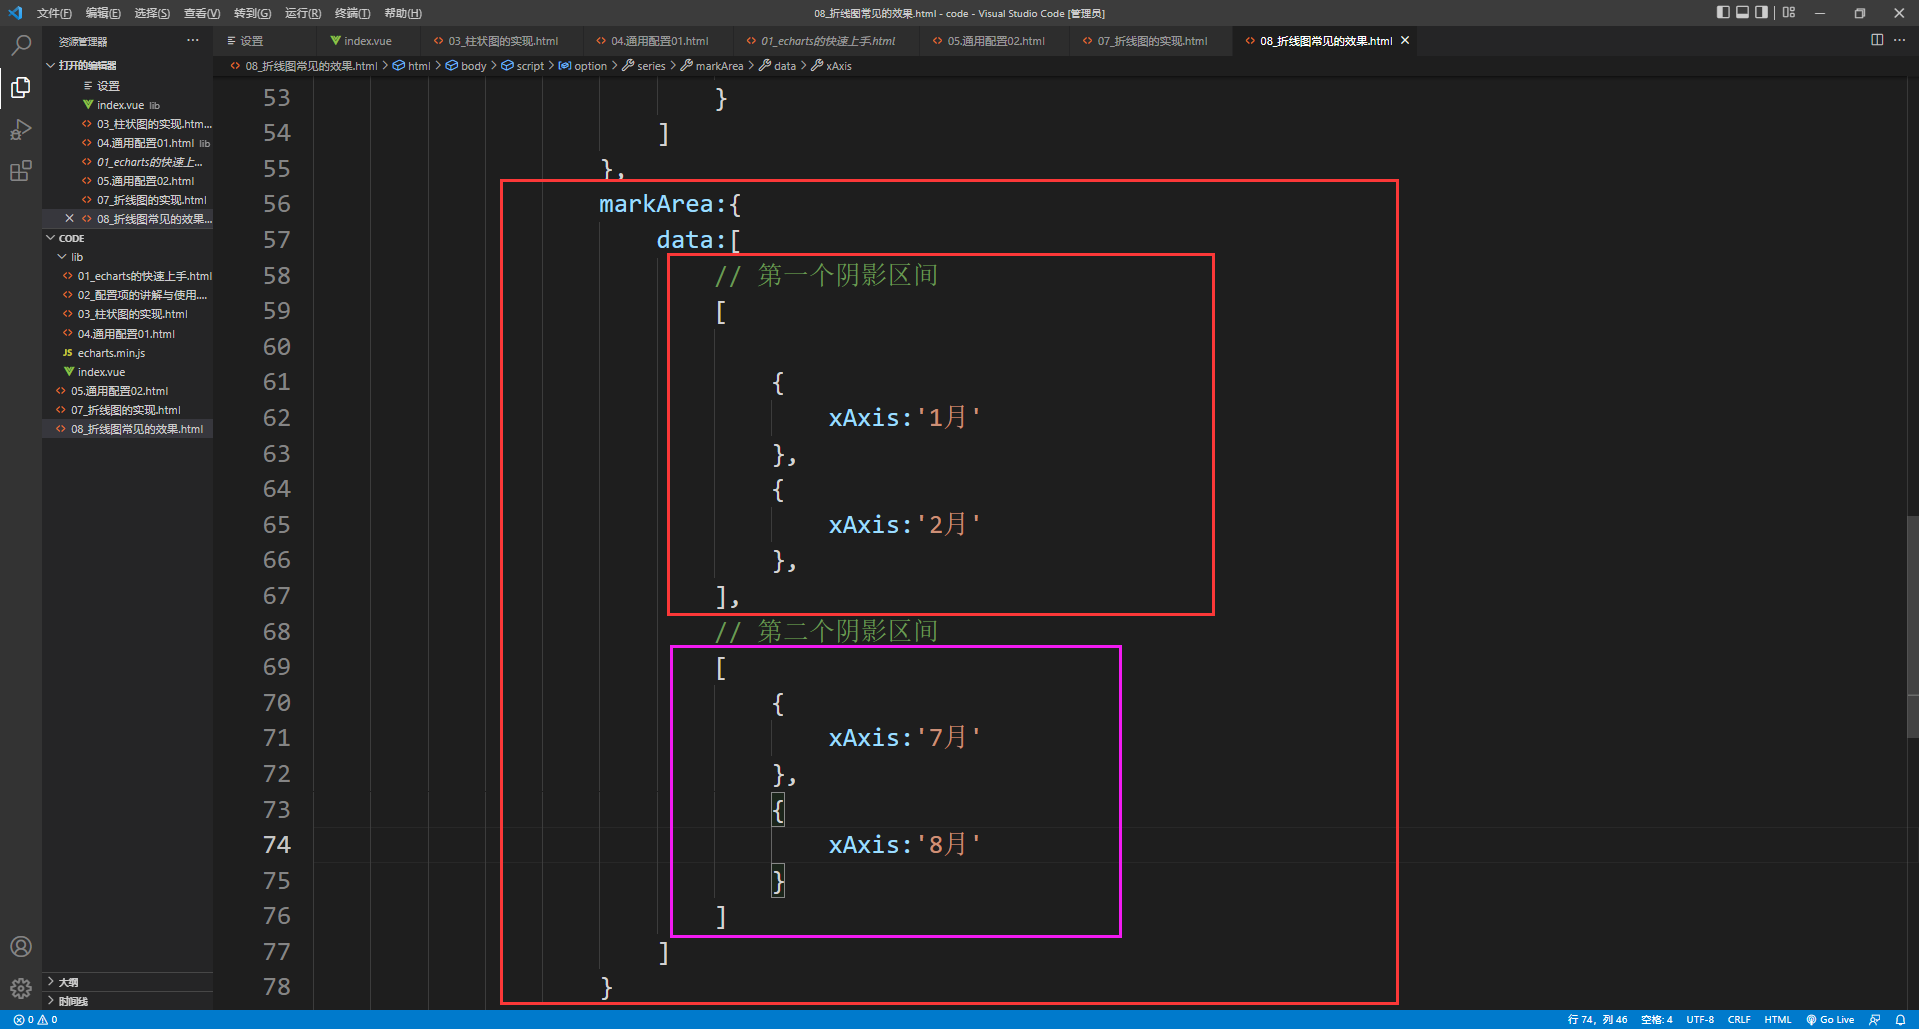The image size is (1919, 1029).
Task: Open the Search view in activity bar
Action: (21, 45)
